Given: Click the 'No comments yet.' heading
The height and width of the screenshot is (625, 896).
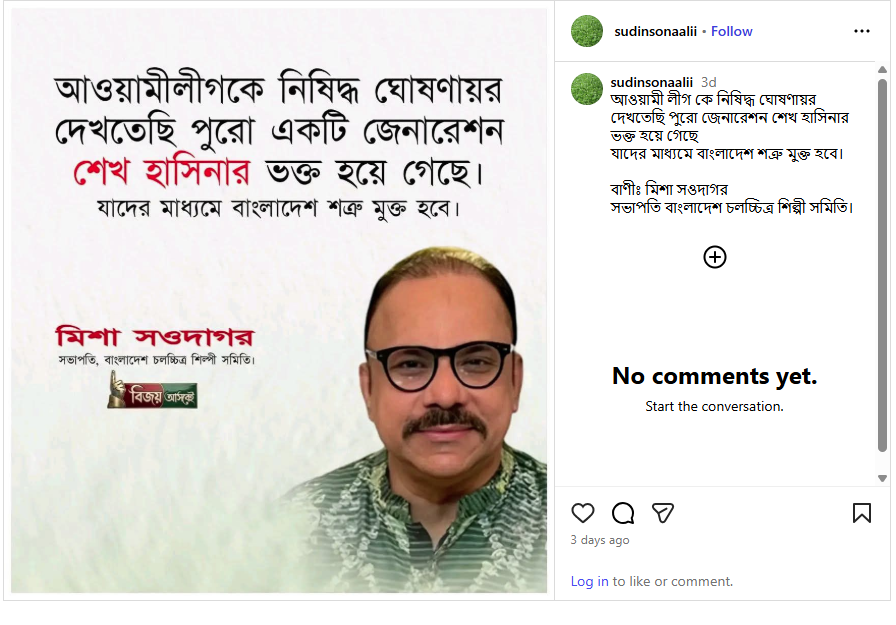Looking at the screenshot, I should [714, 376].
